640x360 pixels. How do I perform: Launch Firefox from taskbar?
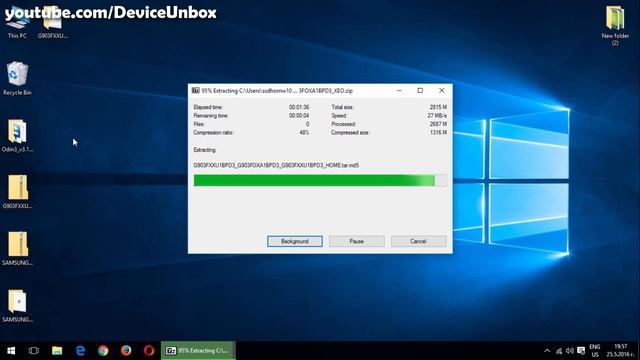click(x=126, y=351)
